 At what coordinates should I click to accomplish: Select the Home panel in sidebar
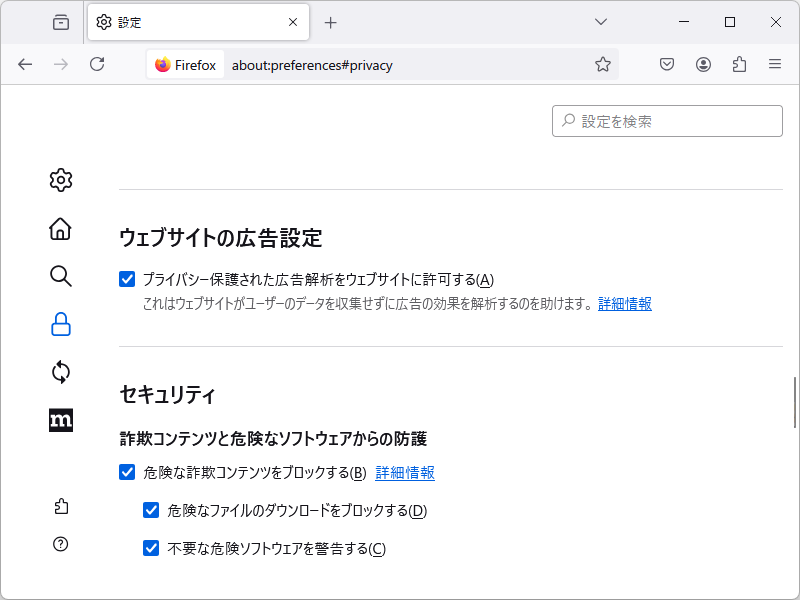point(60,229)
